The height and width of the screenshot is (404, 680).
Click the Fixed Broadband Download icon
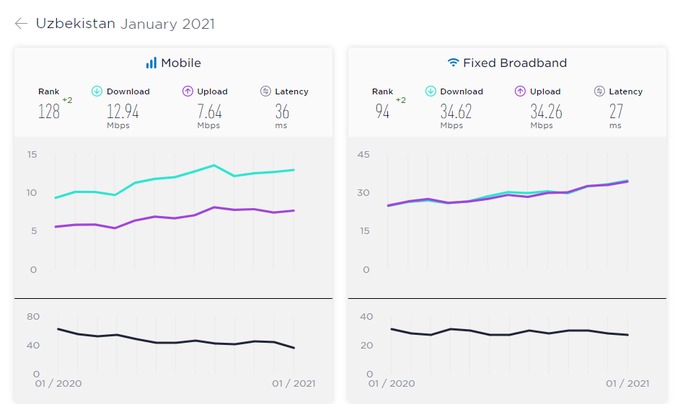coord(432,91)
